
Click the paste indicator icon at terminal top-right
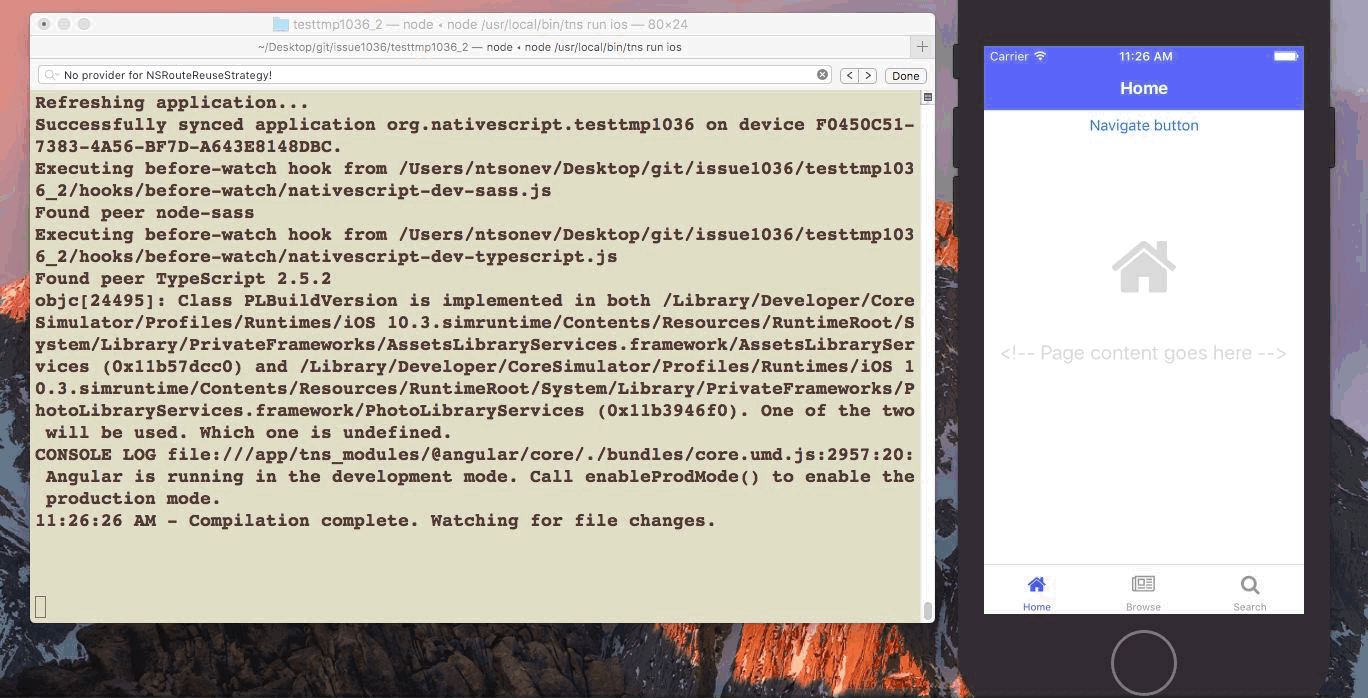tap(927, 96)
